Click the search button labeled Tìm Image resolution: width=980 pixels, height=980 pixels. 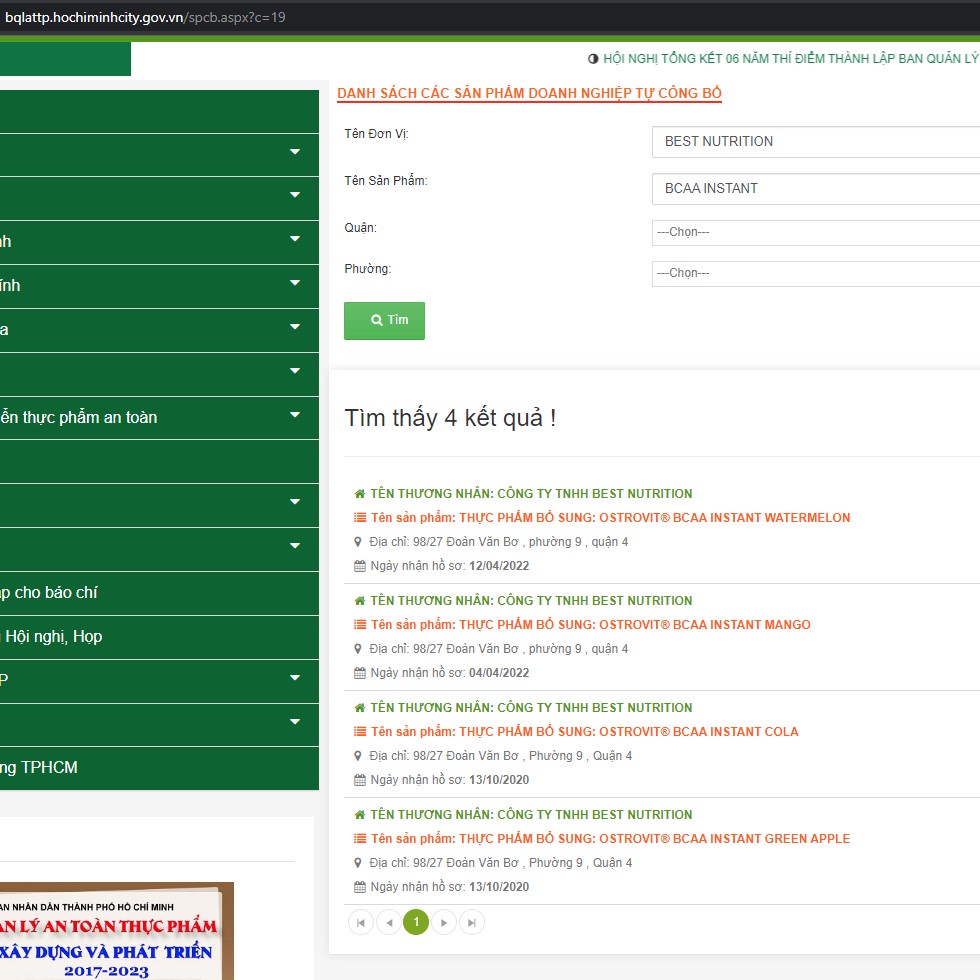coord(384,321)
